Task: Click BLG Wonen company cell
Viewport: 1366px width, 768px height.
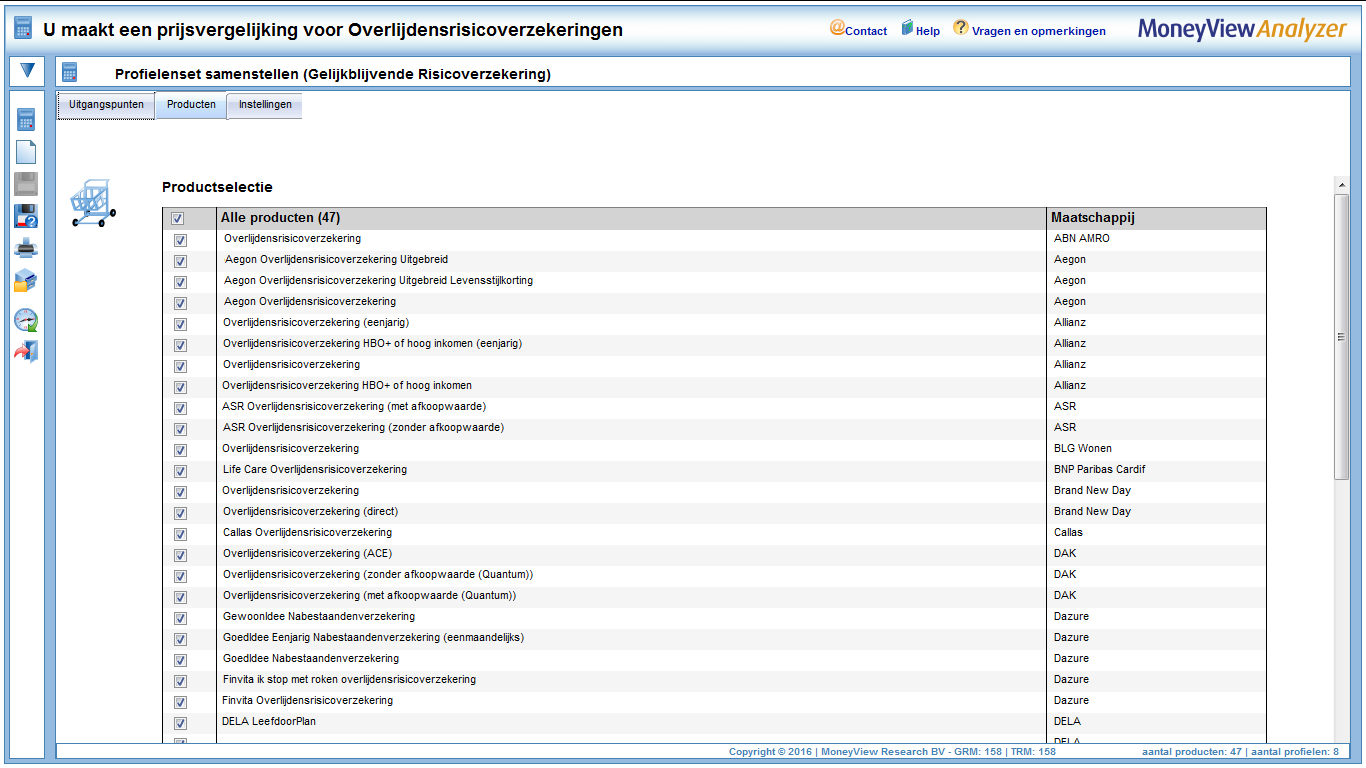Action: pos(1083,448)
